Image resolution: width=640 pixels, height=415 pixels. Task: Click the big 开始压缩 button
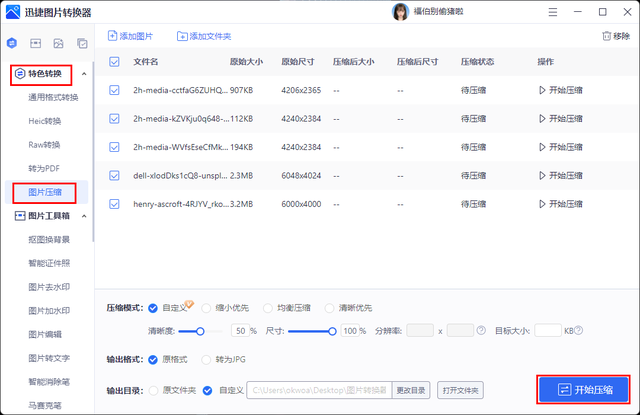click(x=583, y=390)
